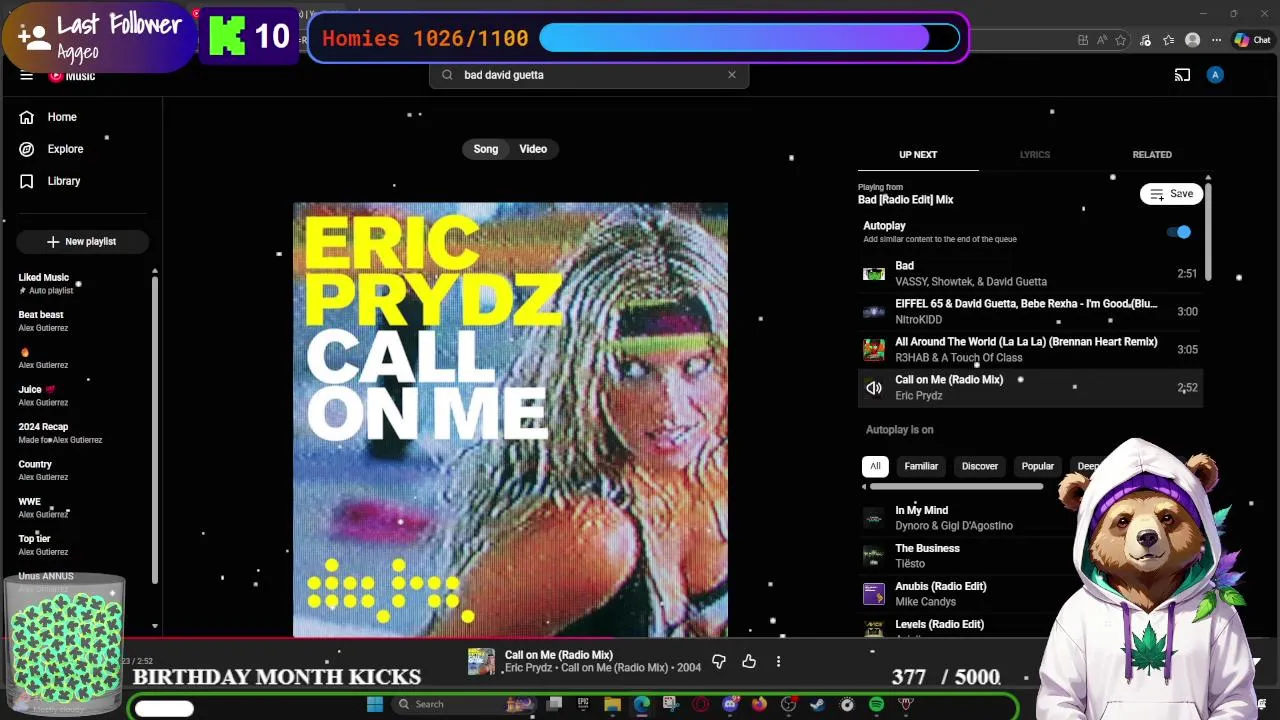Image resolution: width=1280 pixels, height=720 pixels.
Task: Select the Popular filter chip
Action: point(1037,466)
